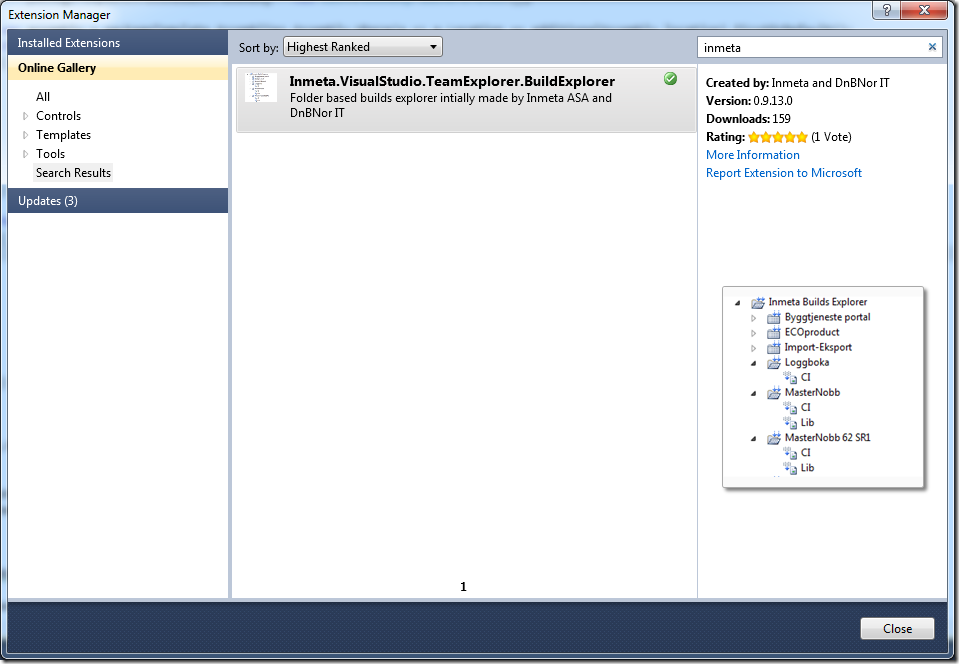Screen dimensions: 959x664
Task: Click the five-star rating icons
Action: [x=778, y=137]
